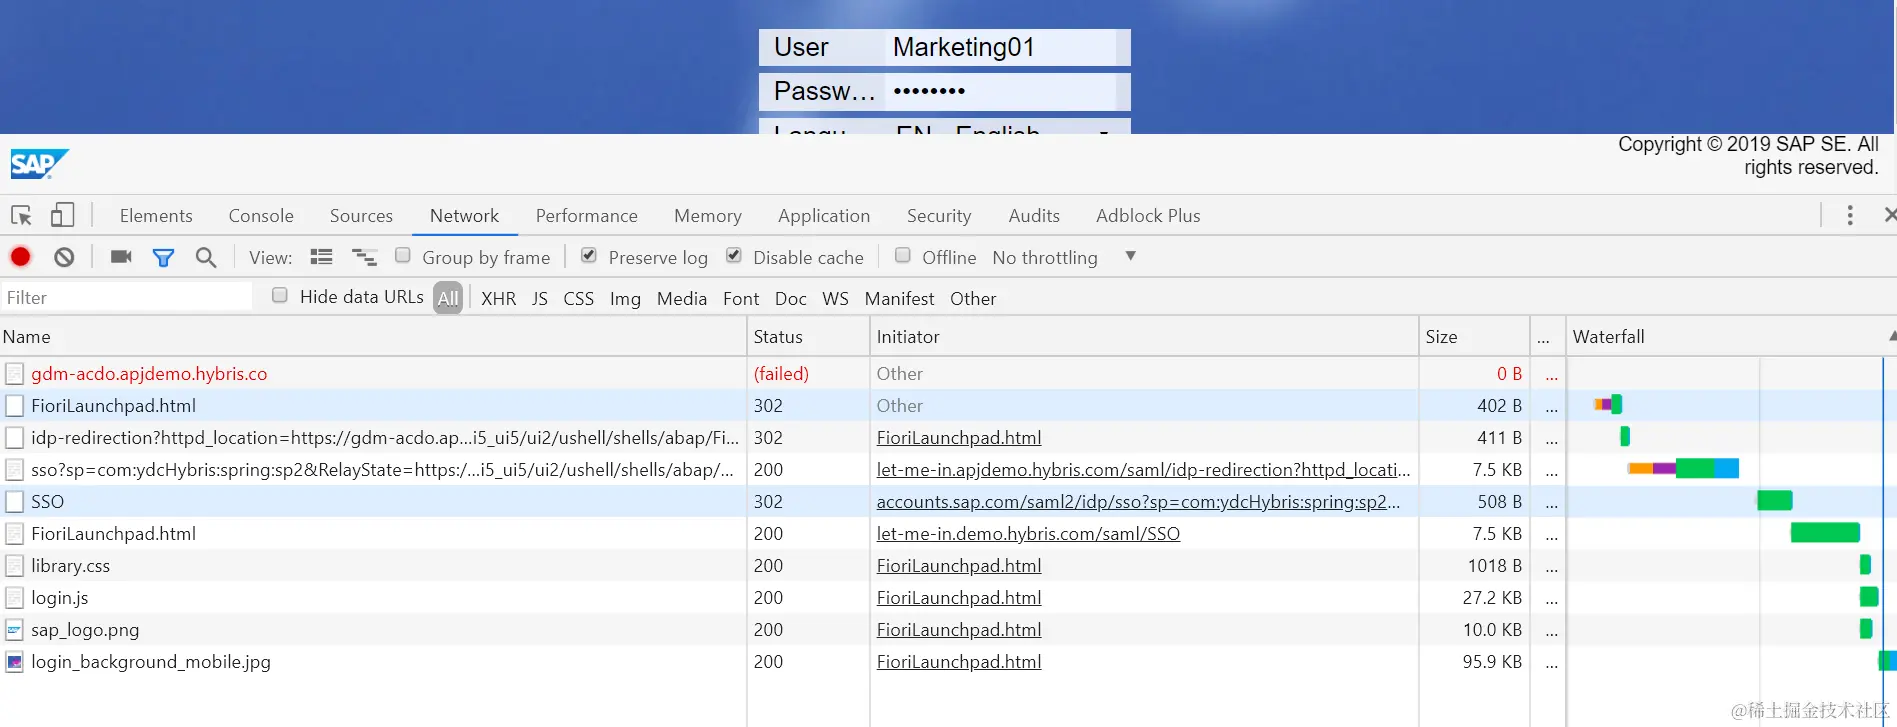Screen dimensions: 1897x727
Task: Open the Elements tab
Action: pos(156,215)
